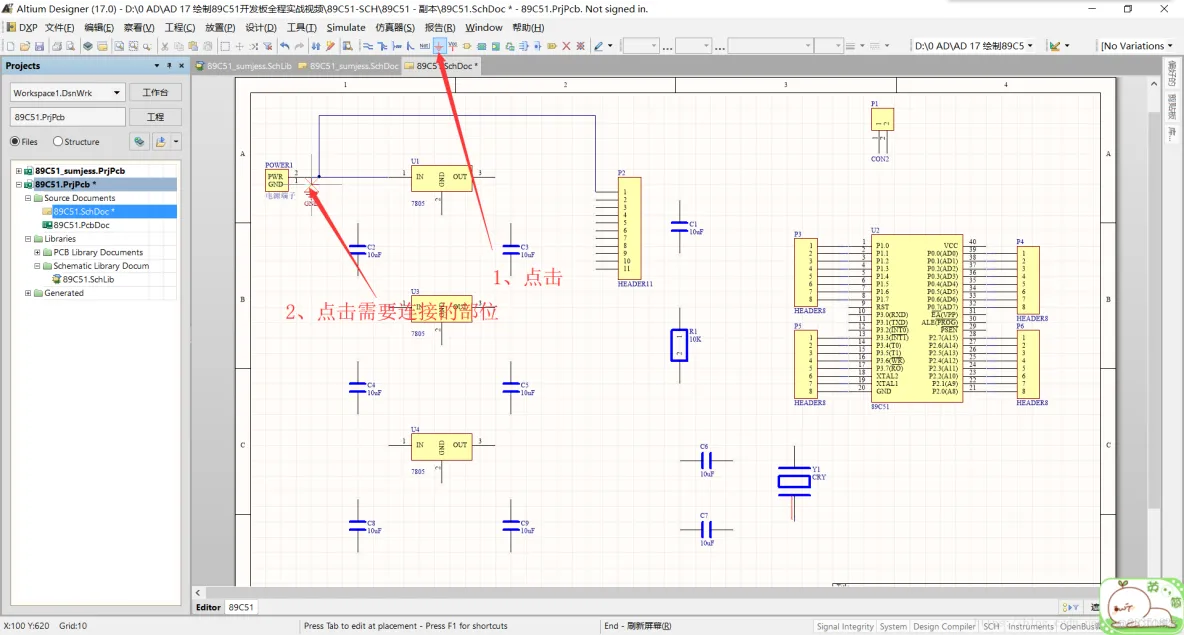Collapse the Libraries folder
This screenshot has width=1184, height=635.
(28, 239)
